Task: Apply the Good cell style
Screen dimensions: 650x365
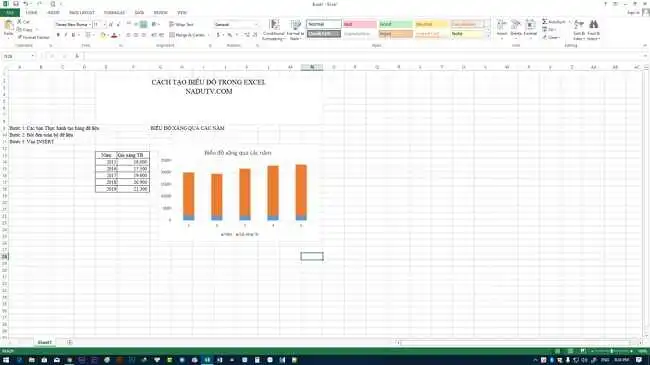Action: tap(395, 24)
